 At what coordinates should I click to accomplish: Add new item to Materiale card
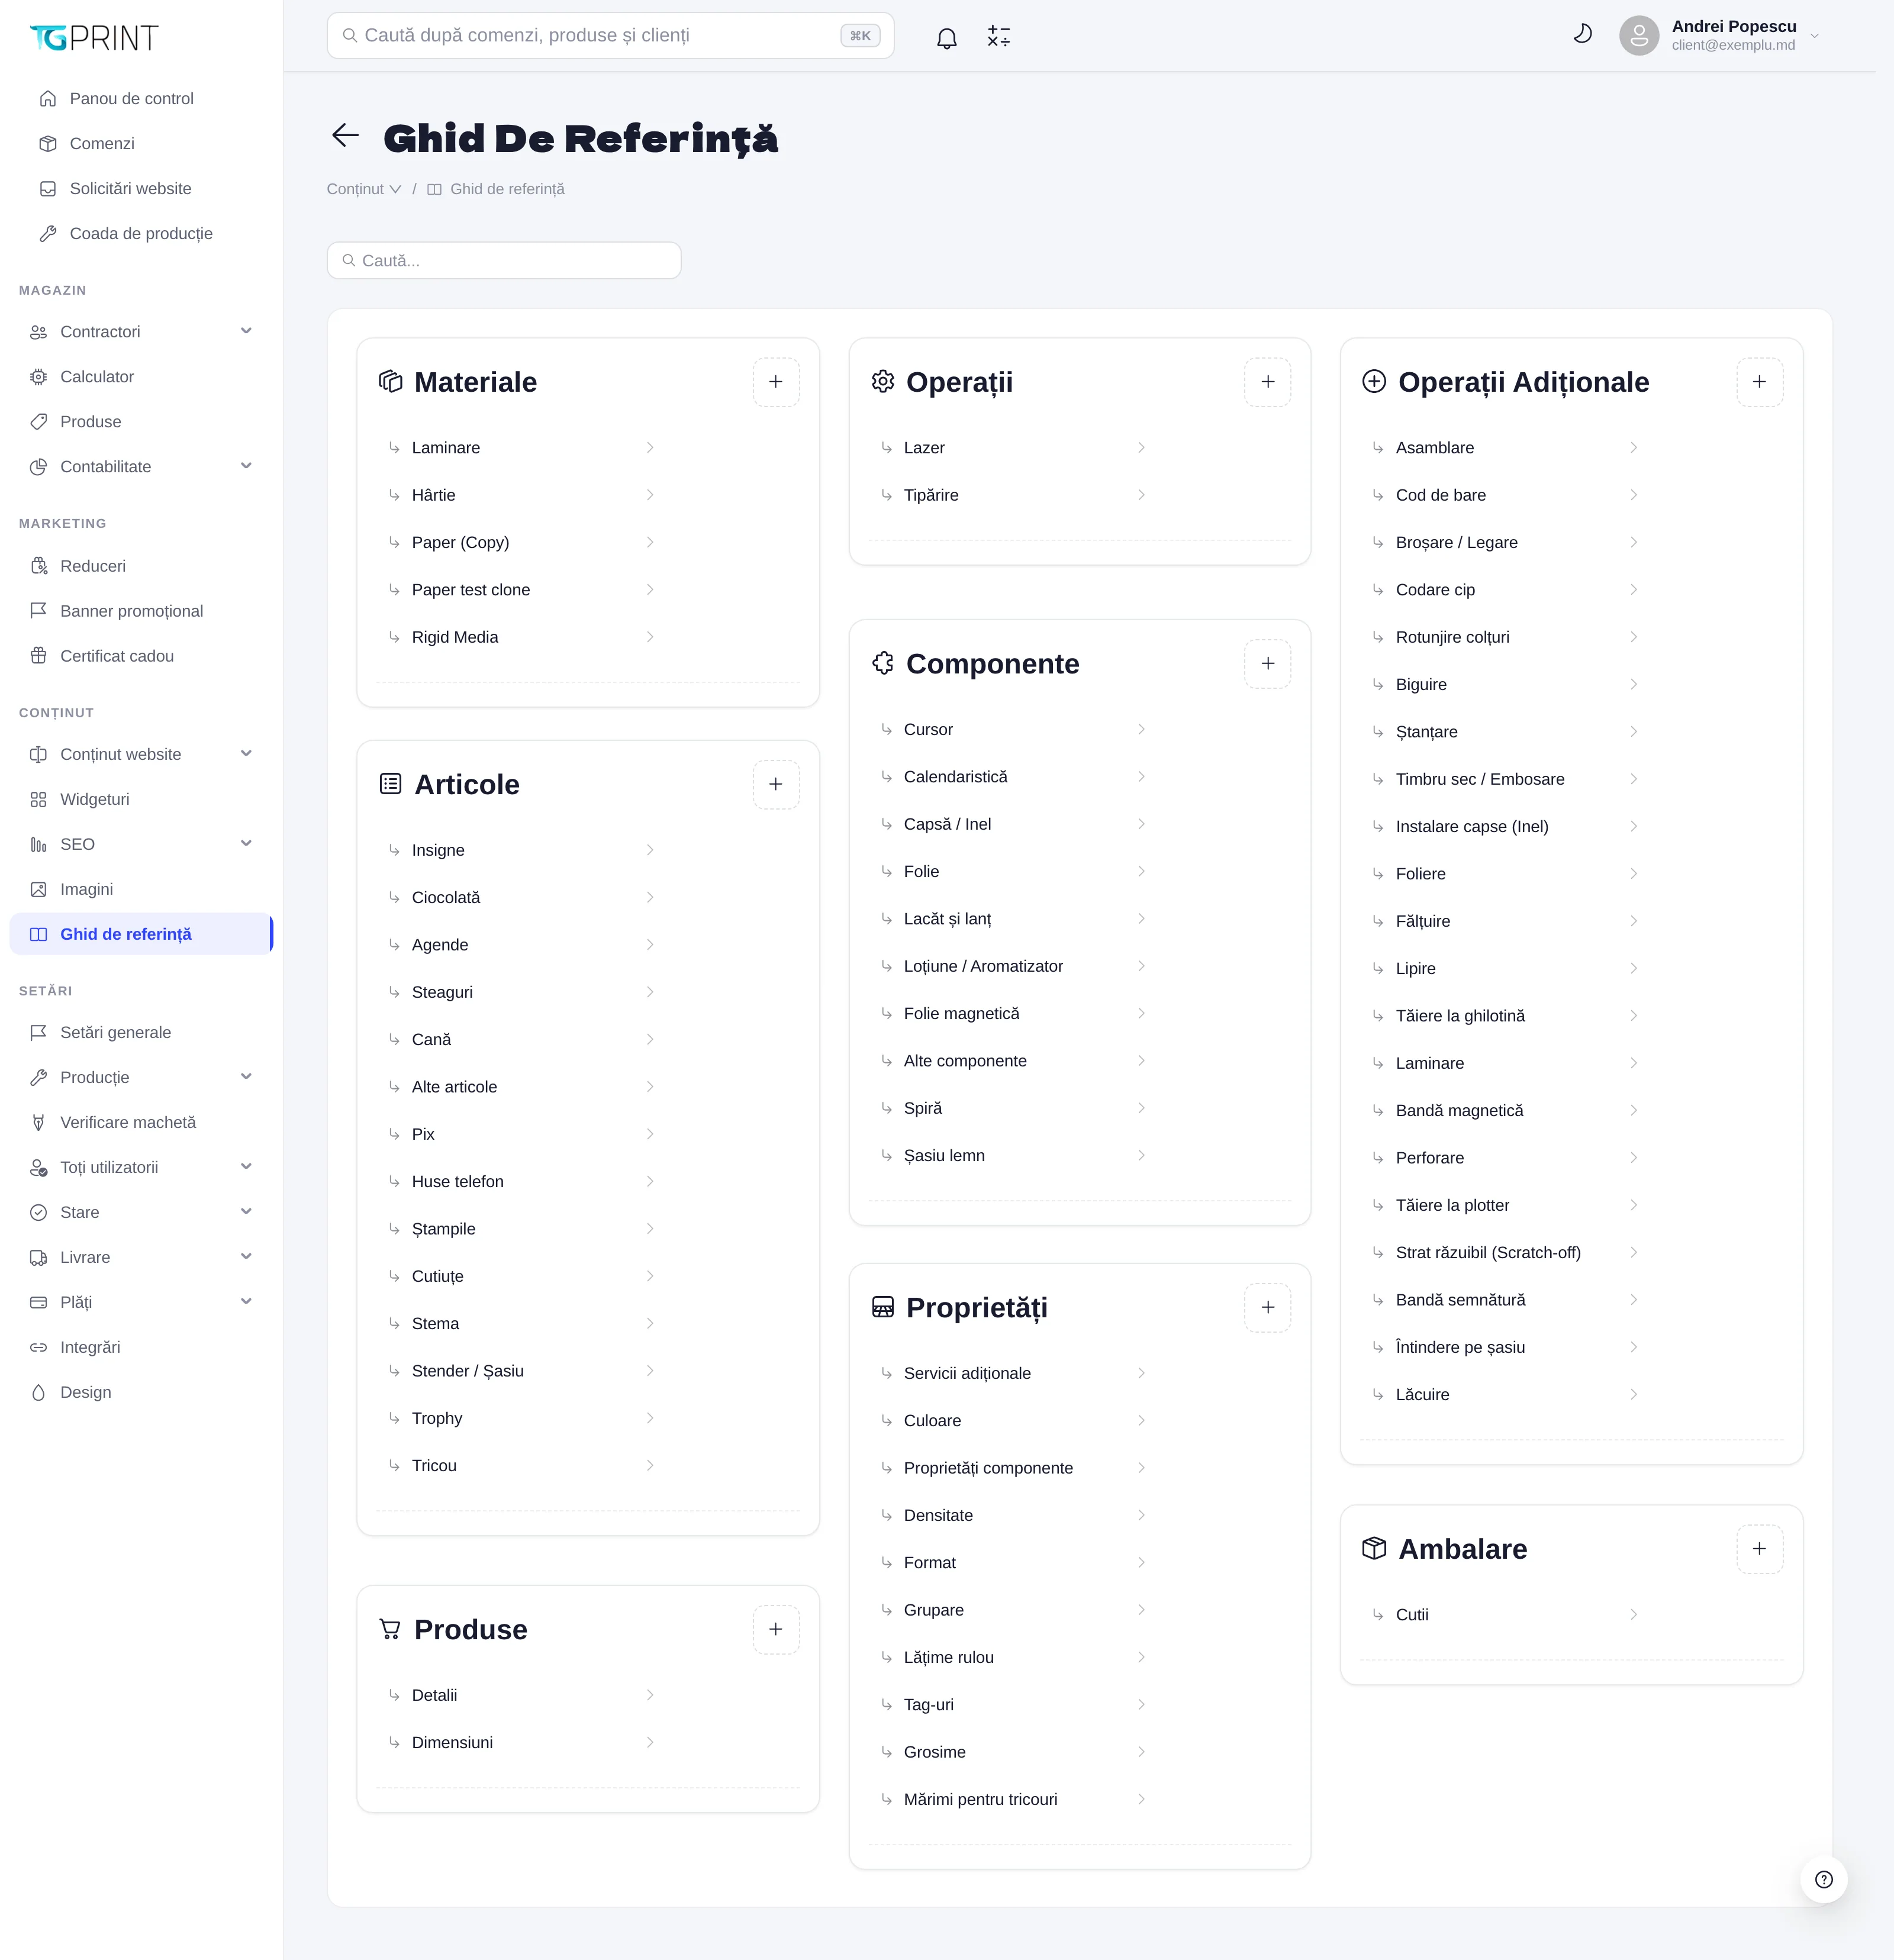click(x=776, y=382)
